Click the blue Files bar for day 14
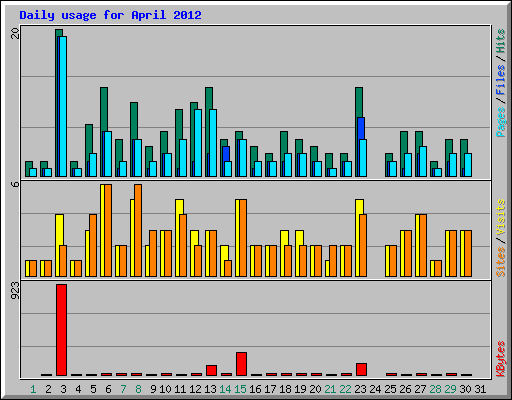512x400 pixels. (x=226, y=154)
